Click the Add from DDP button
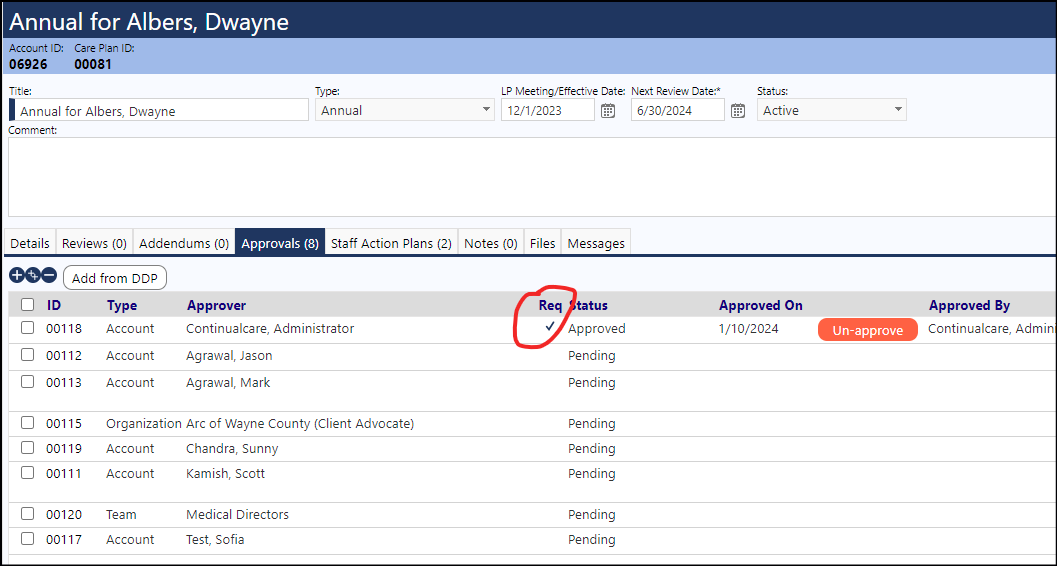1057x566 pixels. pos(115,278)
